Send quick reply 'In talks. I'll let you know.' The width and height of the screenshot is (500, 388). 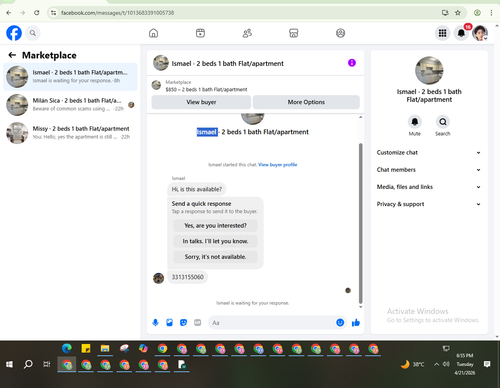tap(215, 241)
